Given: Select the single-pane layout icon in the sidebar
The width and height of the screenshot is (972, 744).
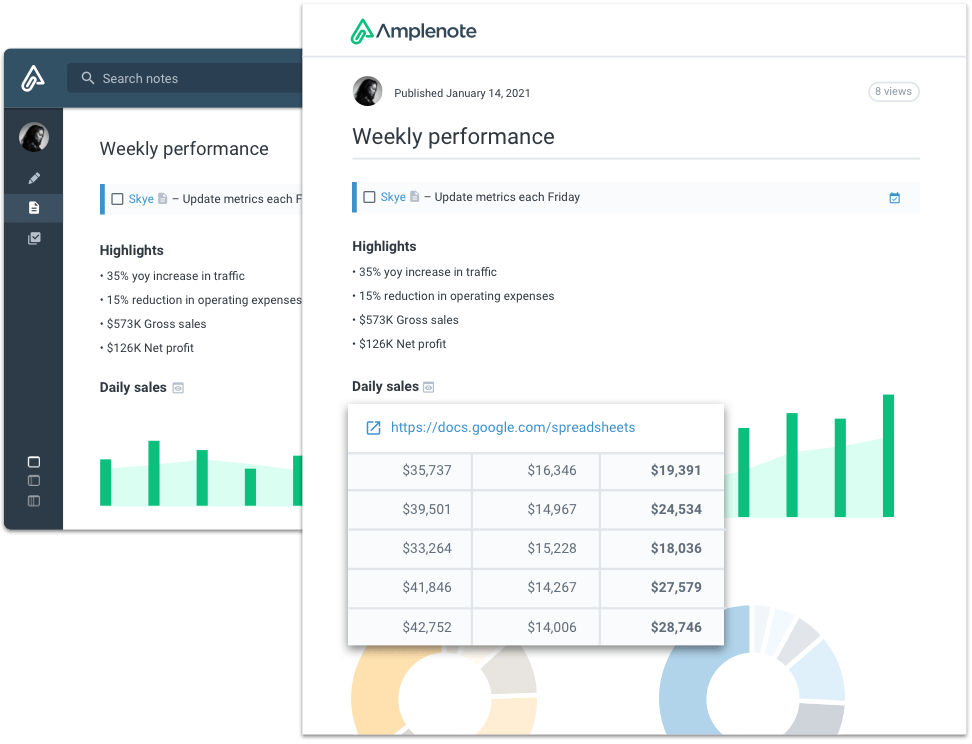Looking at the screenshot, I should click(x=34, y=462).
